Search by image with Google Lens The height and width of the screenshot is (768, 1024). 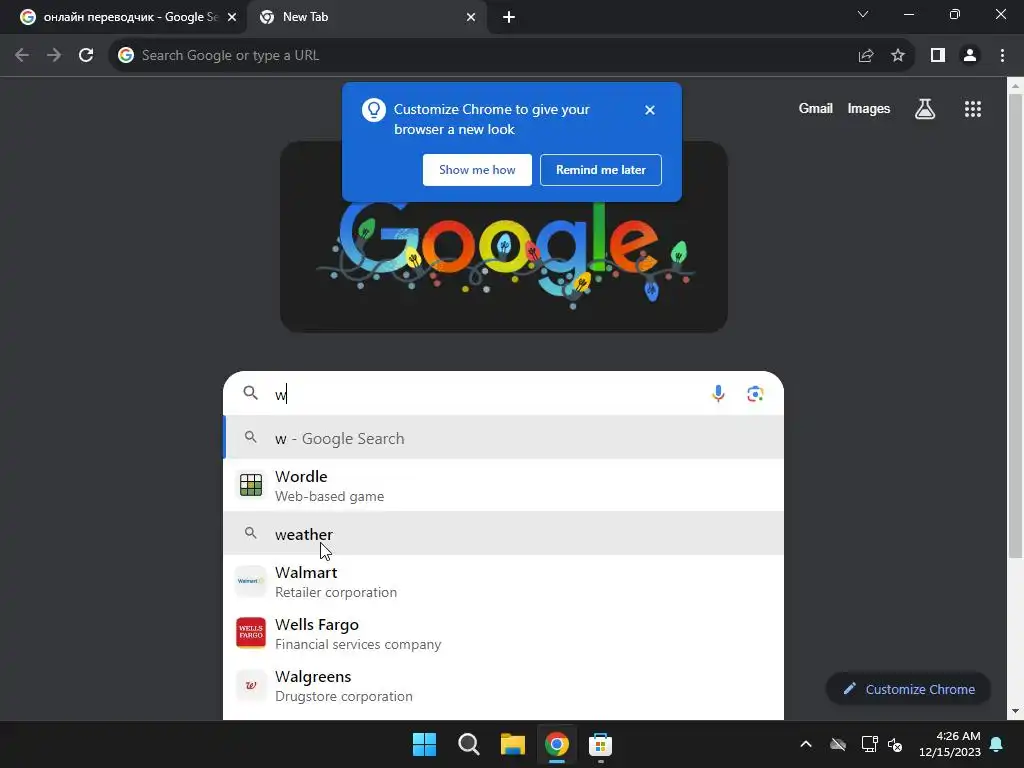click(755, 394)
